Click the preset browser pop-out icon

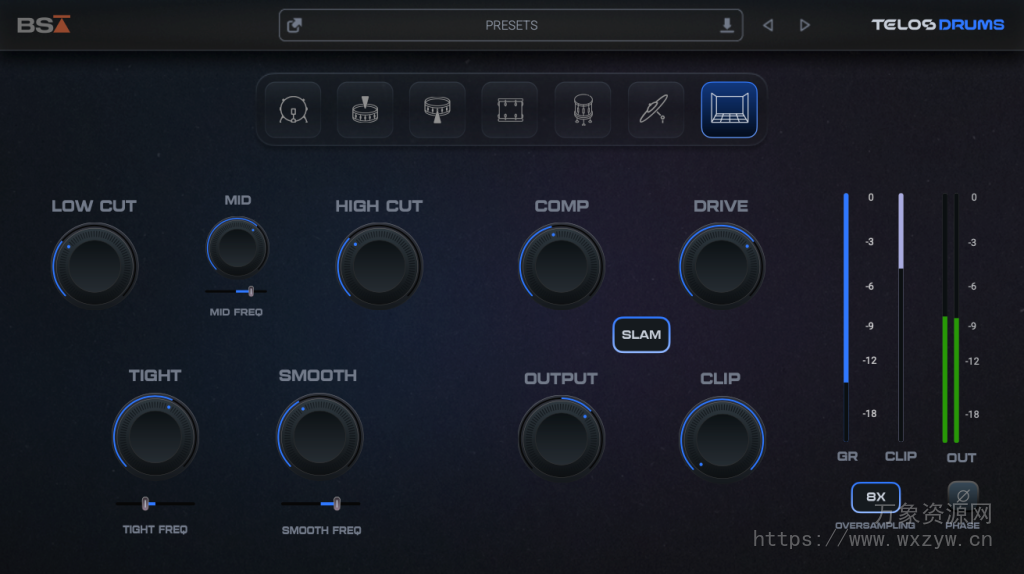pyautogui.click(x=295, y=25)
